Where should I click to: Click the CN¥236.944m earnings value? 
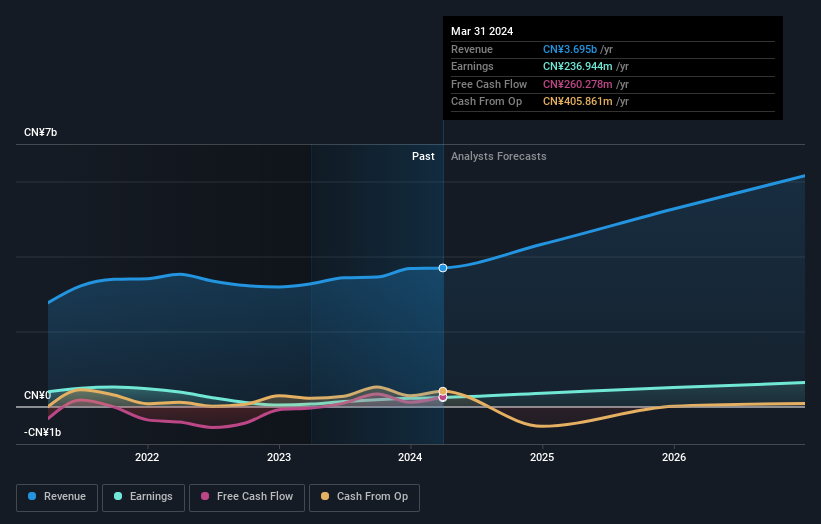pyautogui.click(x=578, y=66)
